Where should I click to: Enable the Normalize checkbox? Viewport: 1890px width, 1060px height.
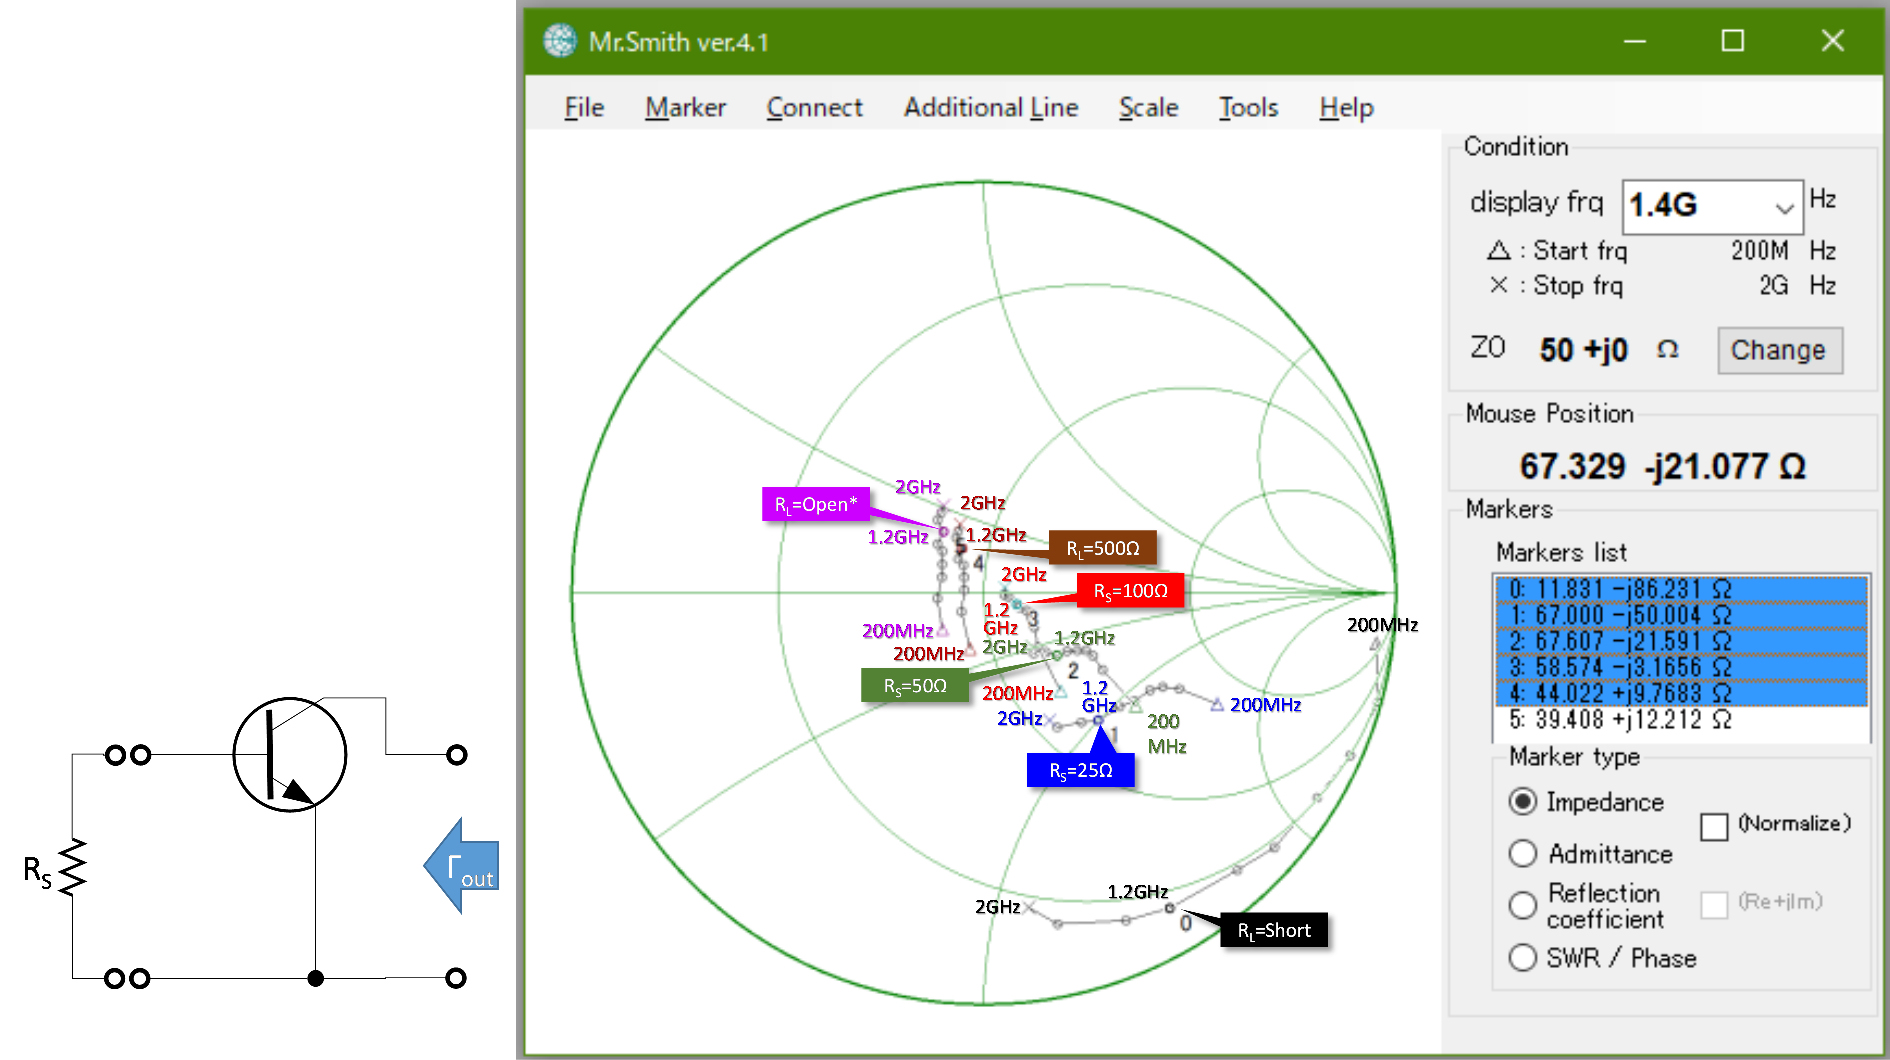(x=1714, y=826)
